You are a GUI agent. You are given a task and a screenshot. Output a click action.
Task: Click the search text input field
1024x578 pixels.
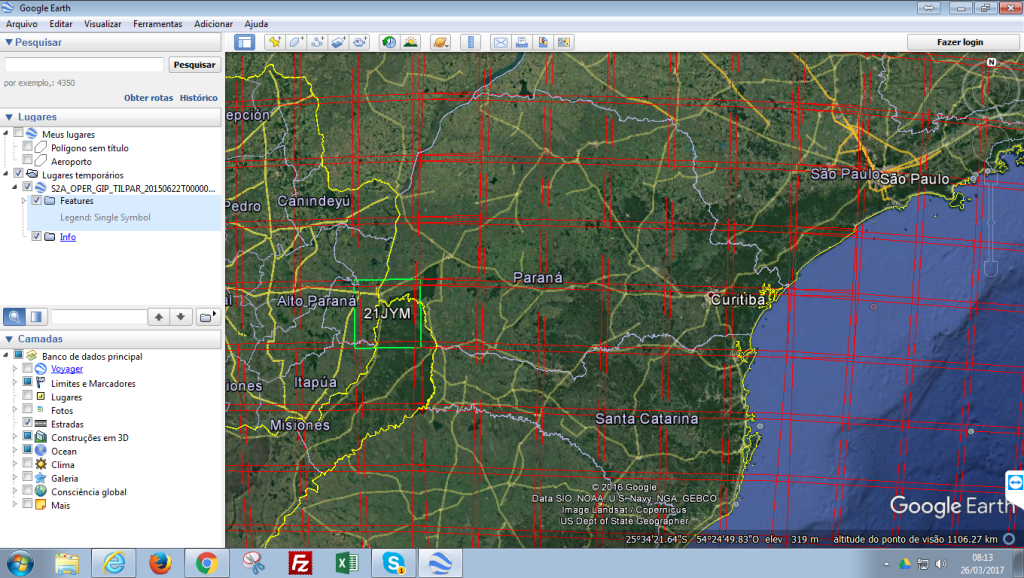[84, 64]
